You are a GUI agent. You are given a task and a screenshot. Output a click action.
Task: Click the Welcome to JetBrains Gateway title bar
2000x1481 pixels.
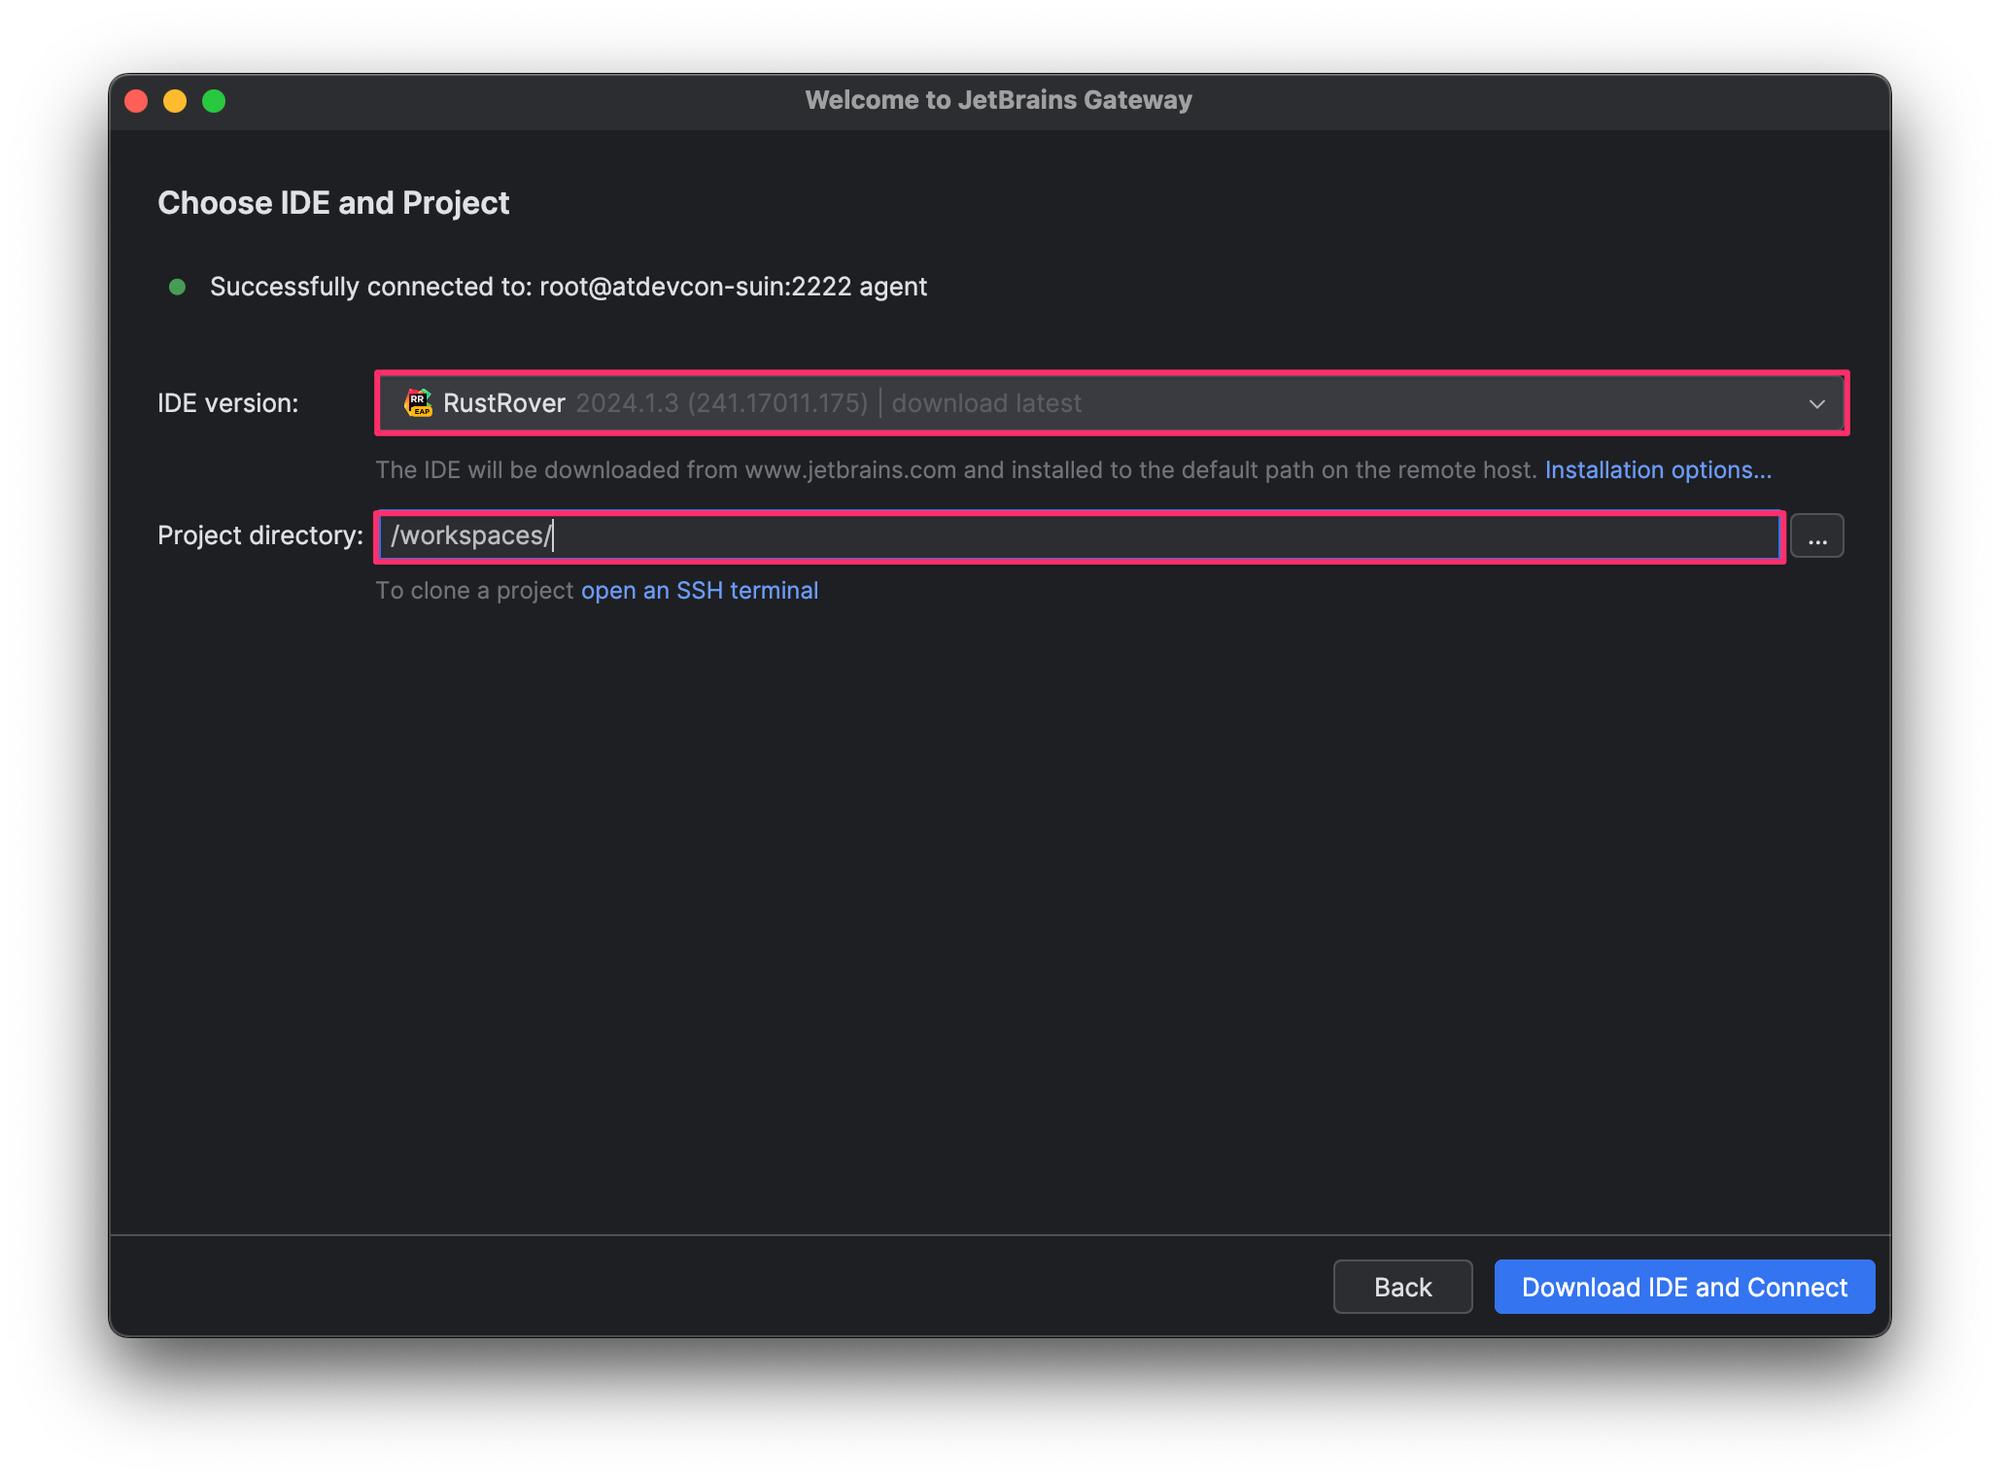point(999,99)
